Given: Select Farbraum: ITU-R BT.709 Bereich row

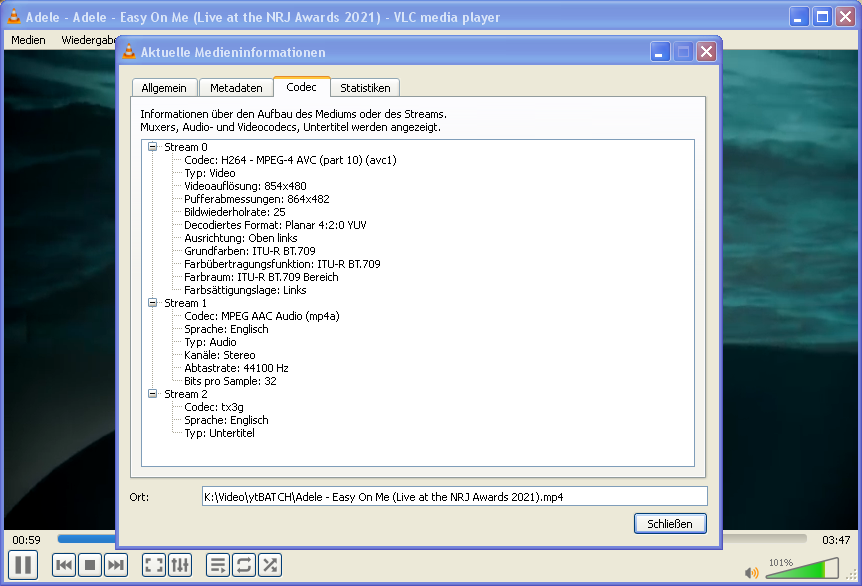Looking at the screenshot, I should pyautogui.click(x=261, y=277).
